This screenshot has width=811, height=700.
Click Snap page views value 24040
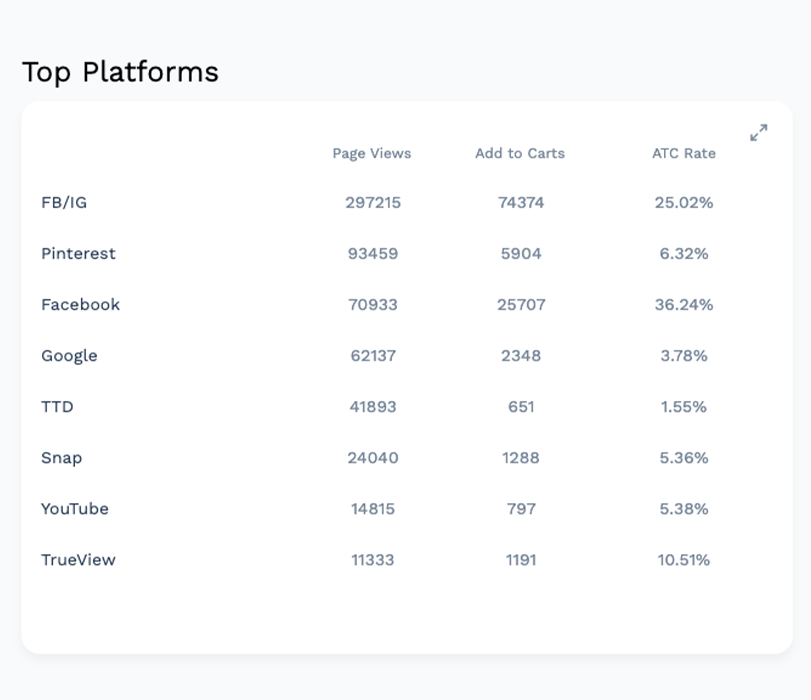point(373,458)
